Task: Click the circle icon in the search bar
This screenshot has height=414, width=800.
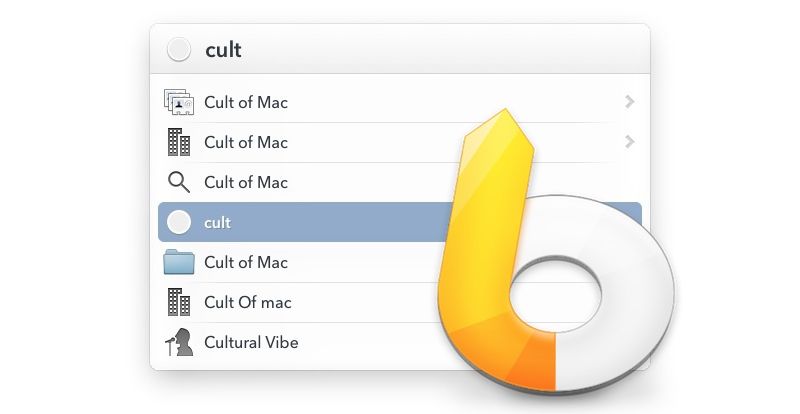Action: tap(179, 49)
